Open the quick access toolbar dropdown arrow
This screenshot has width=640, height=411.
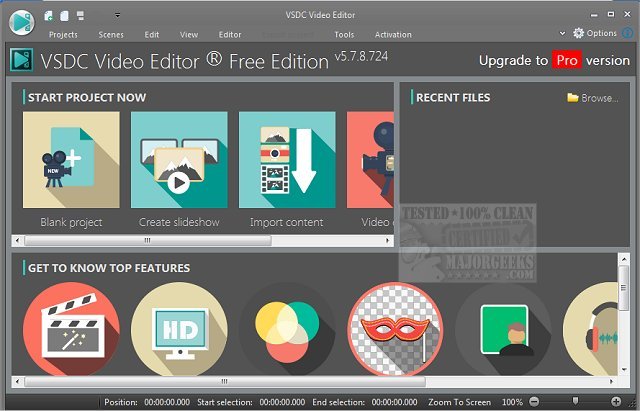117,16
